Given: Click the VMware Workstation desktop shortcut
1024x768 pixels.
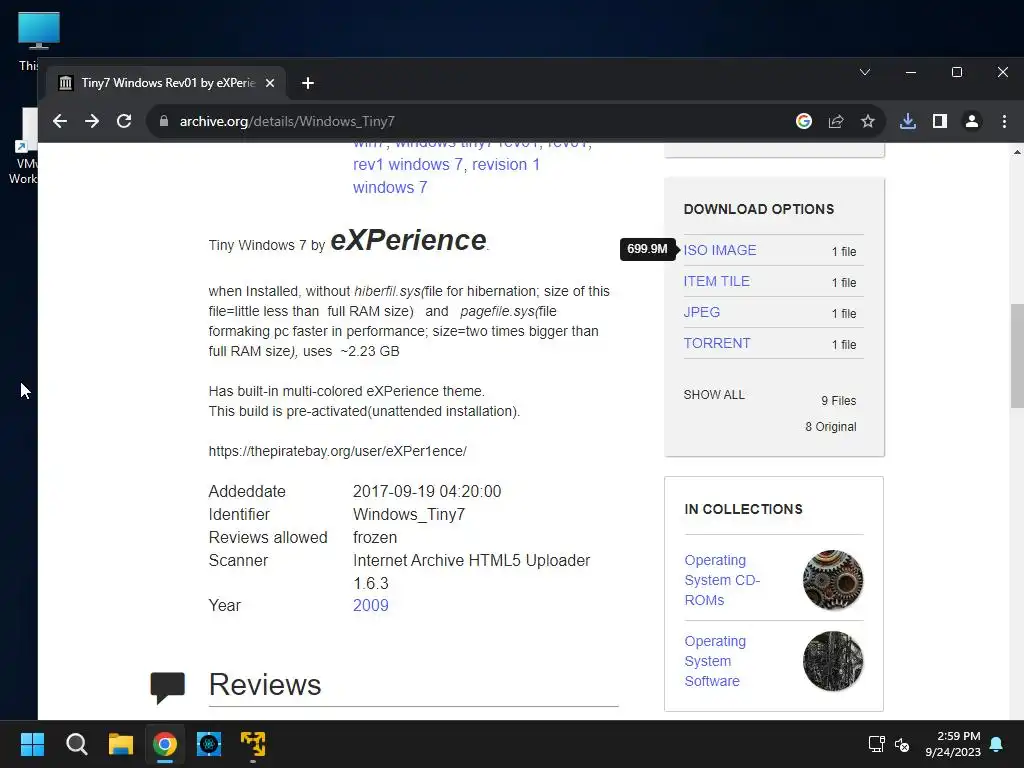Looking at the screenshot, I should pos(24,146).
